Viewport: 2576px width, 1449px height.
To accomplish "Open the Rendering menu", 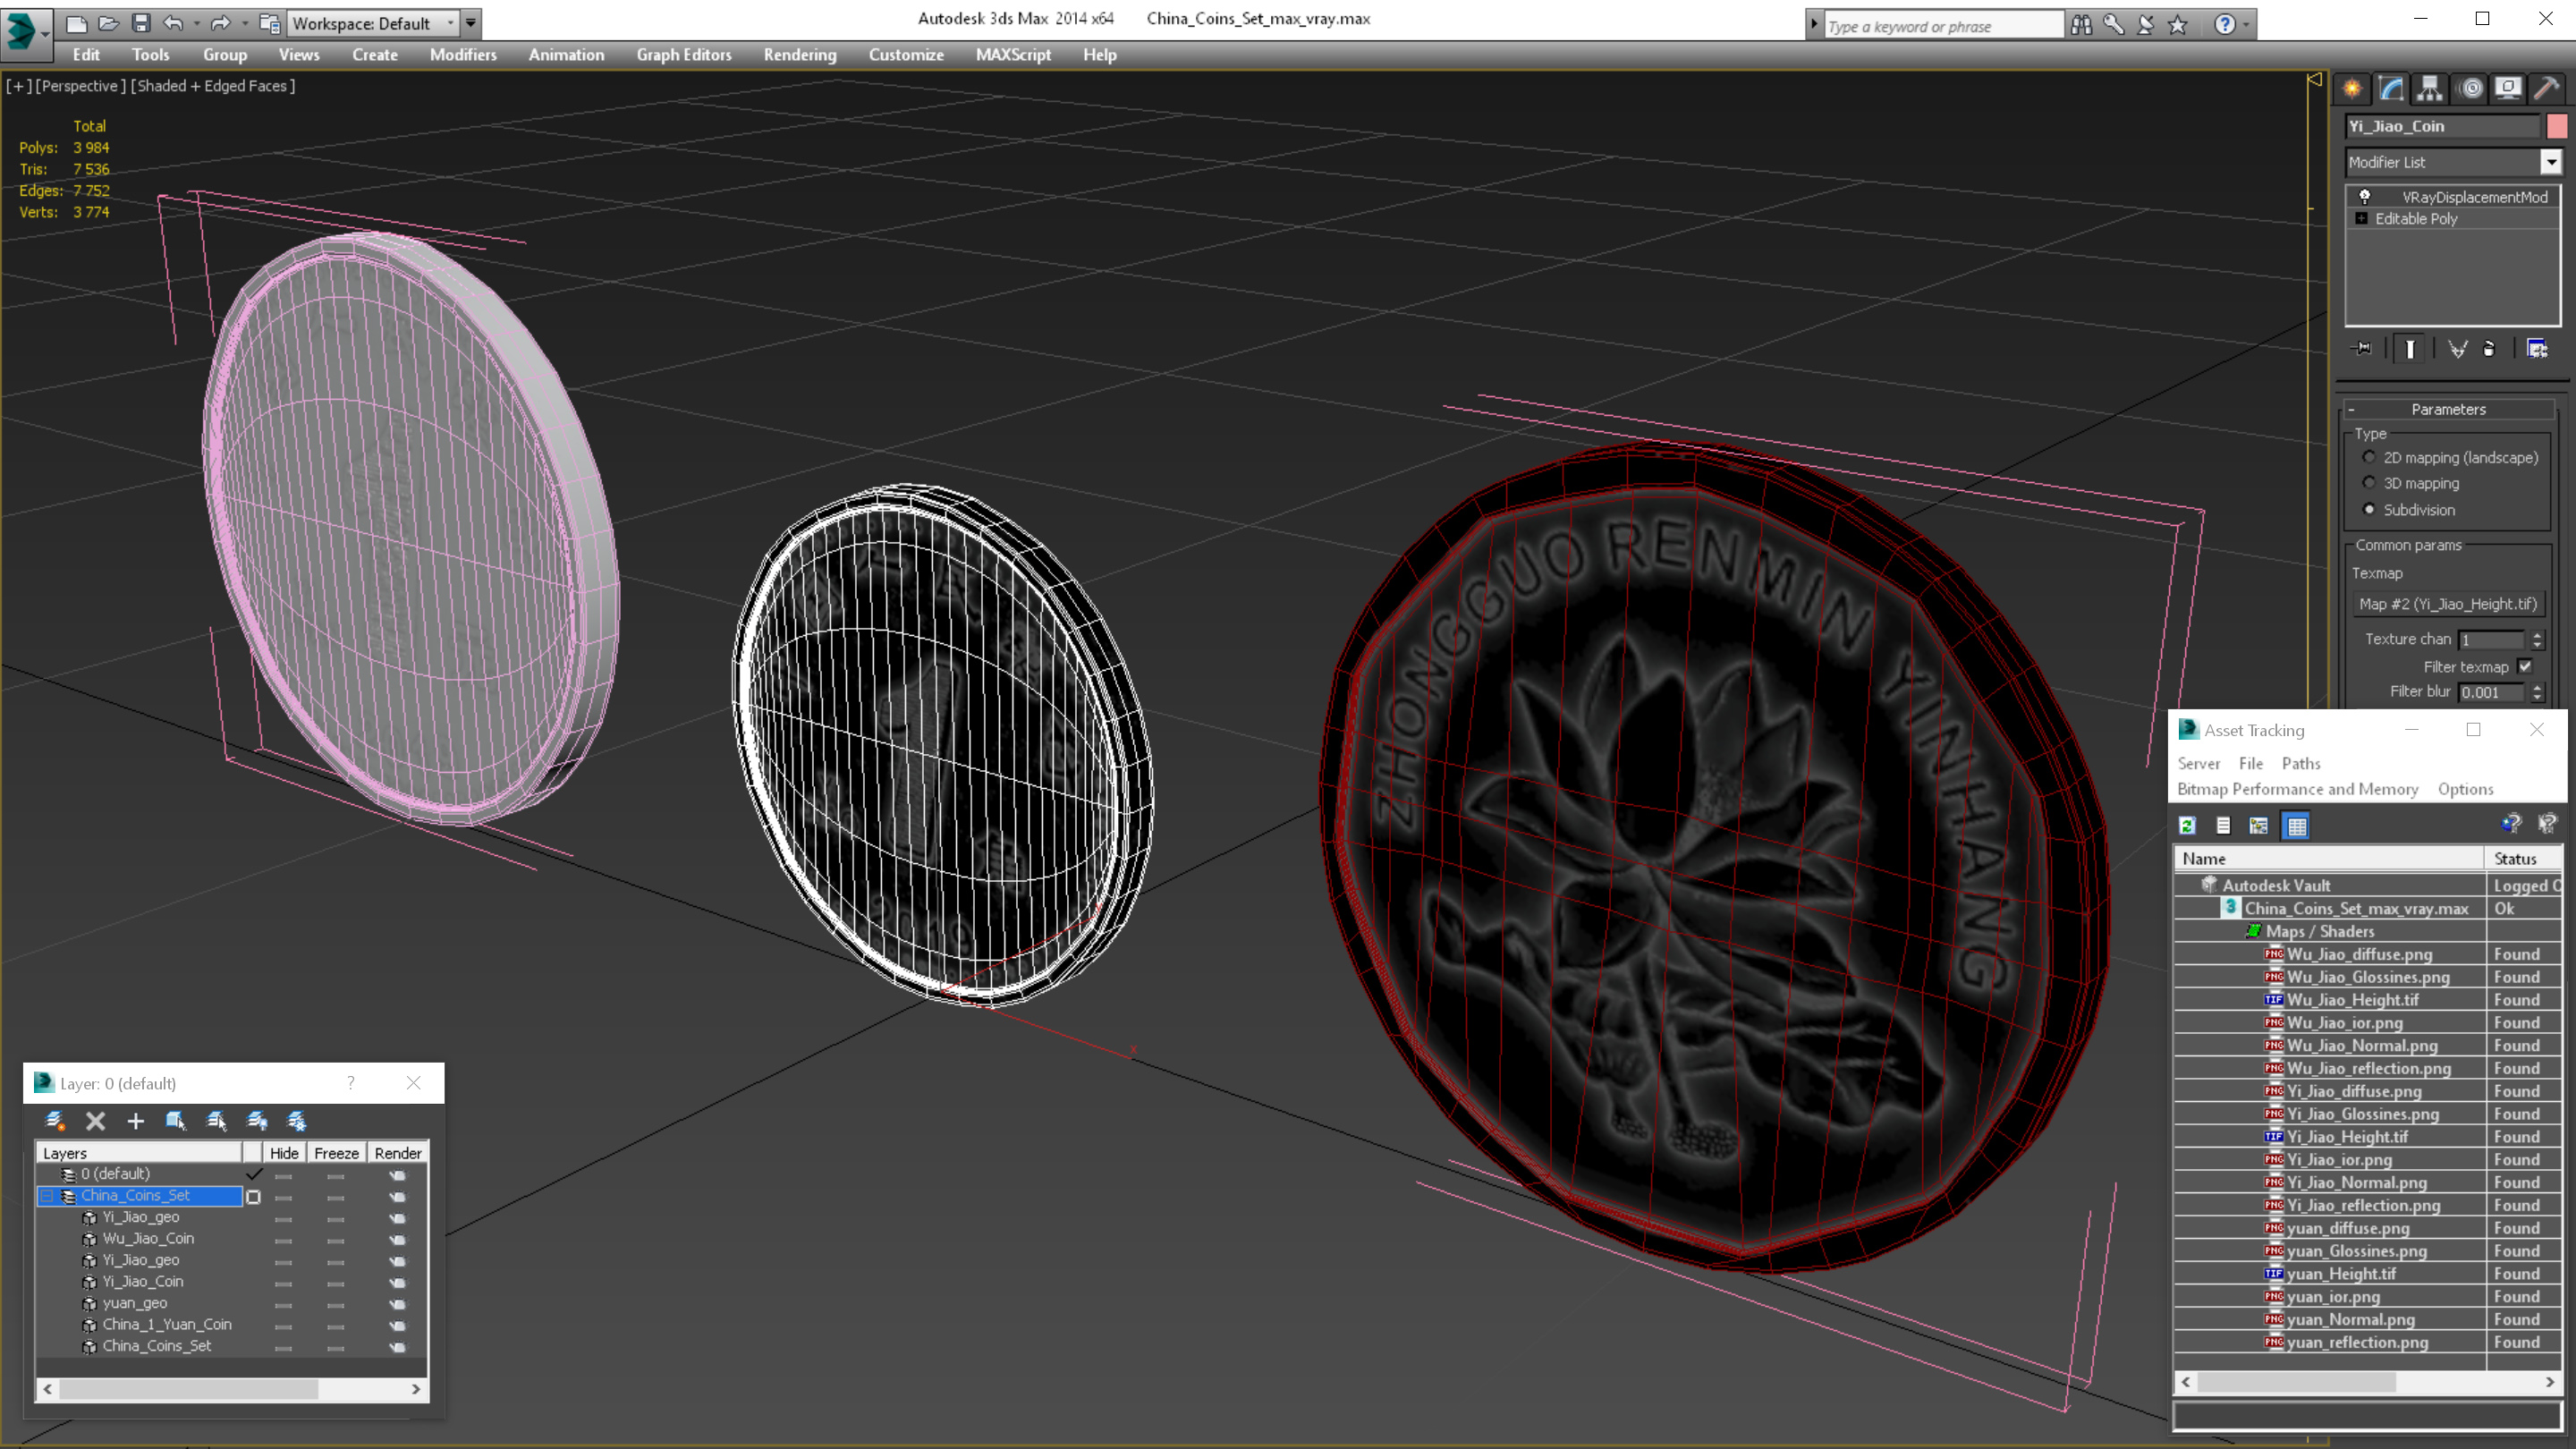I will coord(799,55).
